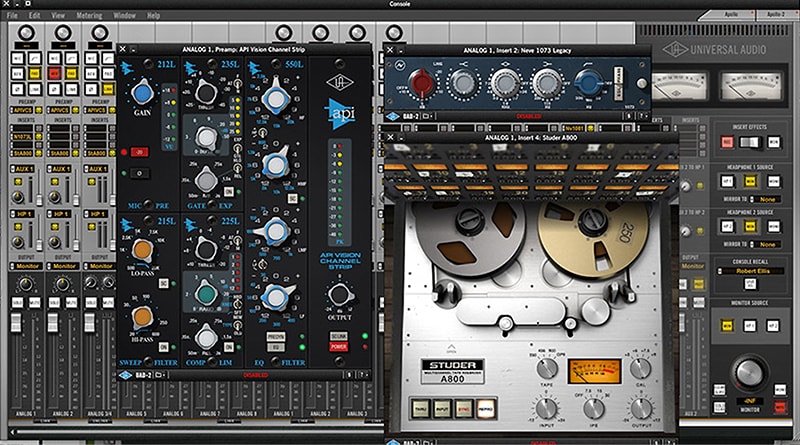
Task: Toggle the red -20 pad button on 212L
Action: click(139, 152)
